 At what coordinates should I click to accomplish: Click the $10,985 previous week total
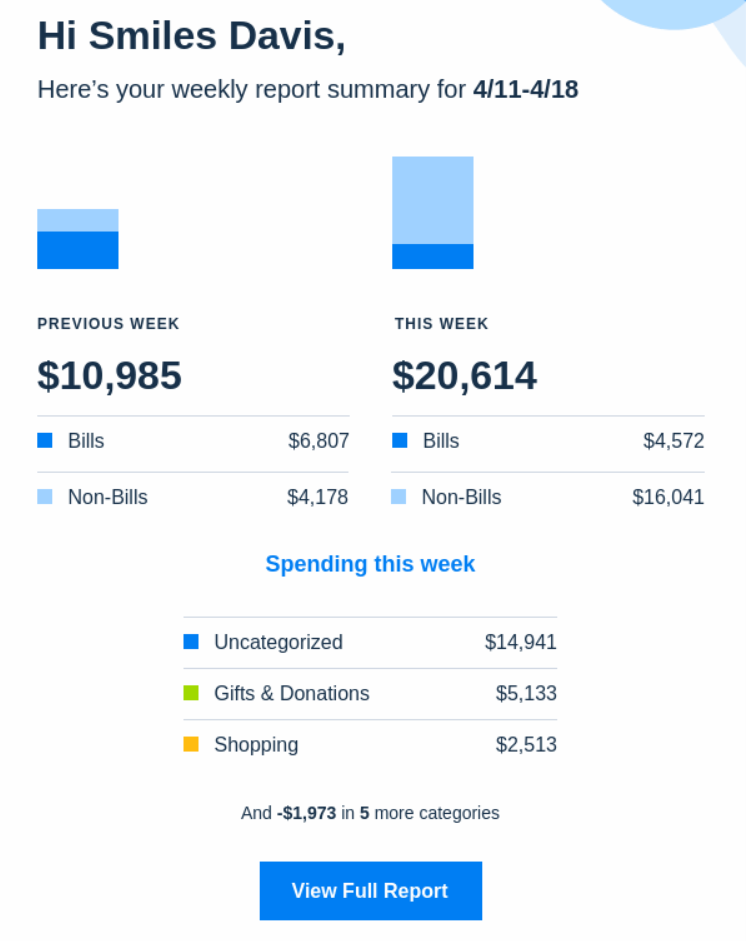pos(109,376)
